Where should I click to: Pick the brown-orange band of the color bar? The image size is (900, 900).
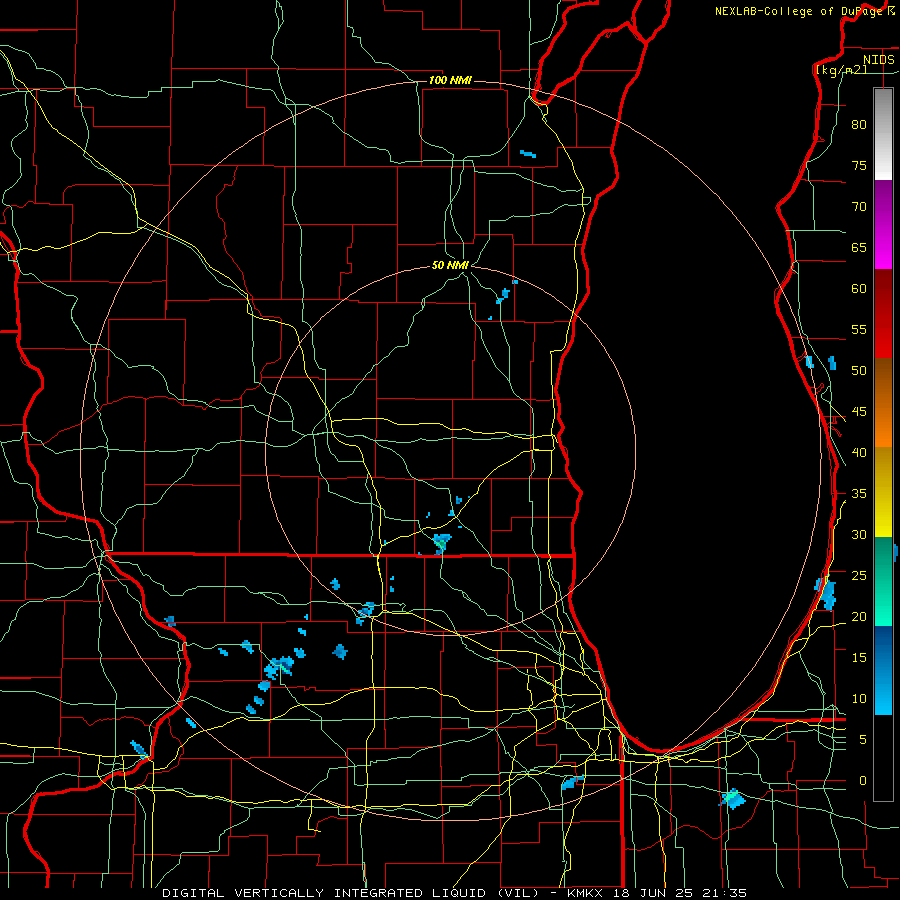click(883, 402)
